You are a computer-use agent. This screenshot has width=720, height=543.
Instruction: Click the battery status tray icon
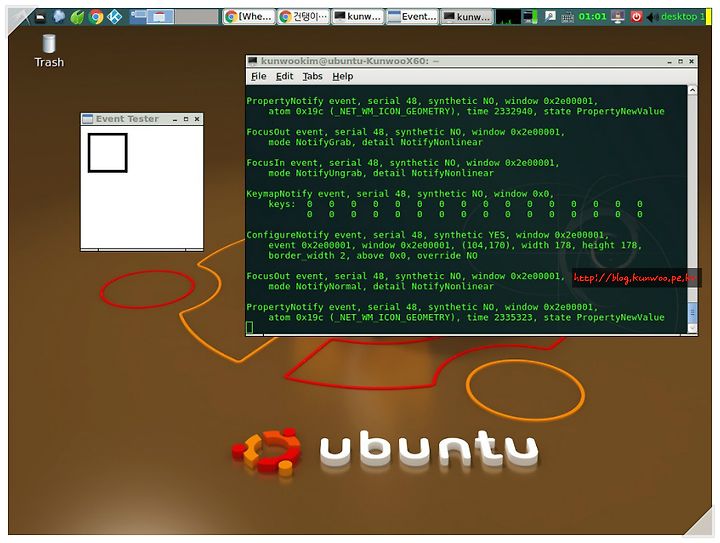pos(530,17)
